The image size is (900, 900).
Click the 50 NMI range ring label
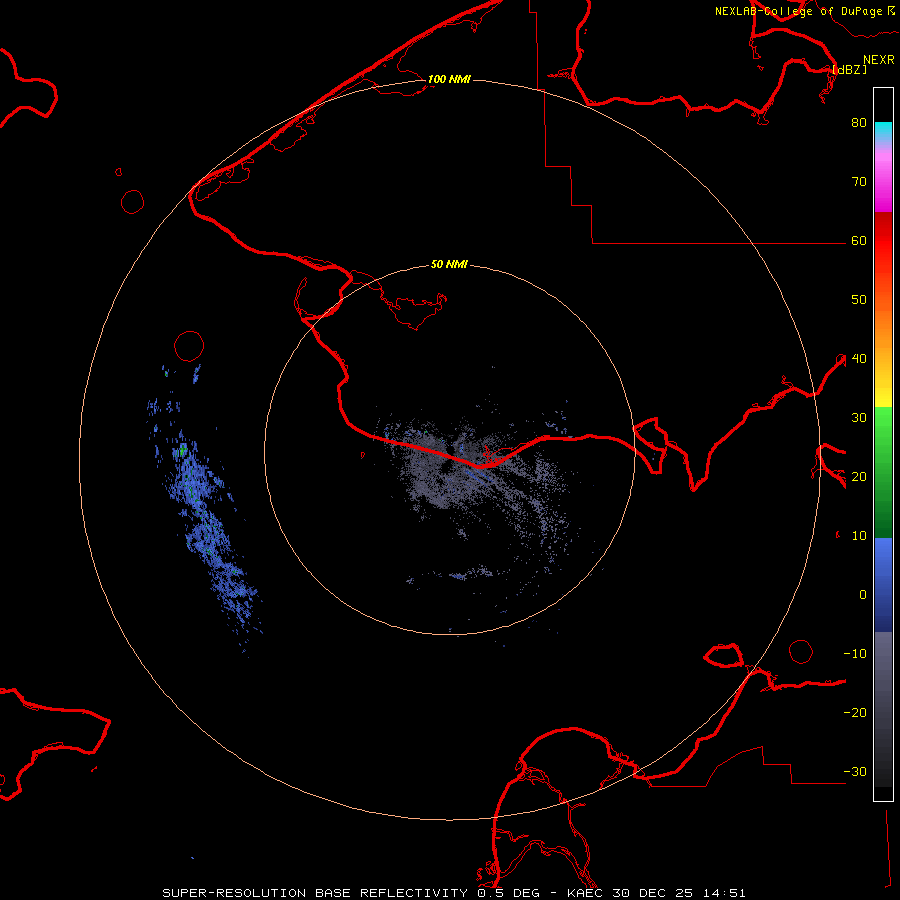[x=449, y=265]
